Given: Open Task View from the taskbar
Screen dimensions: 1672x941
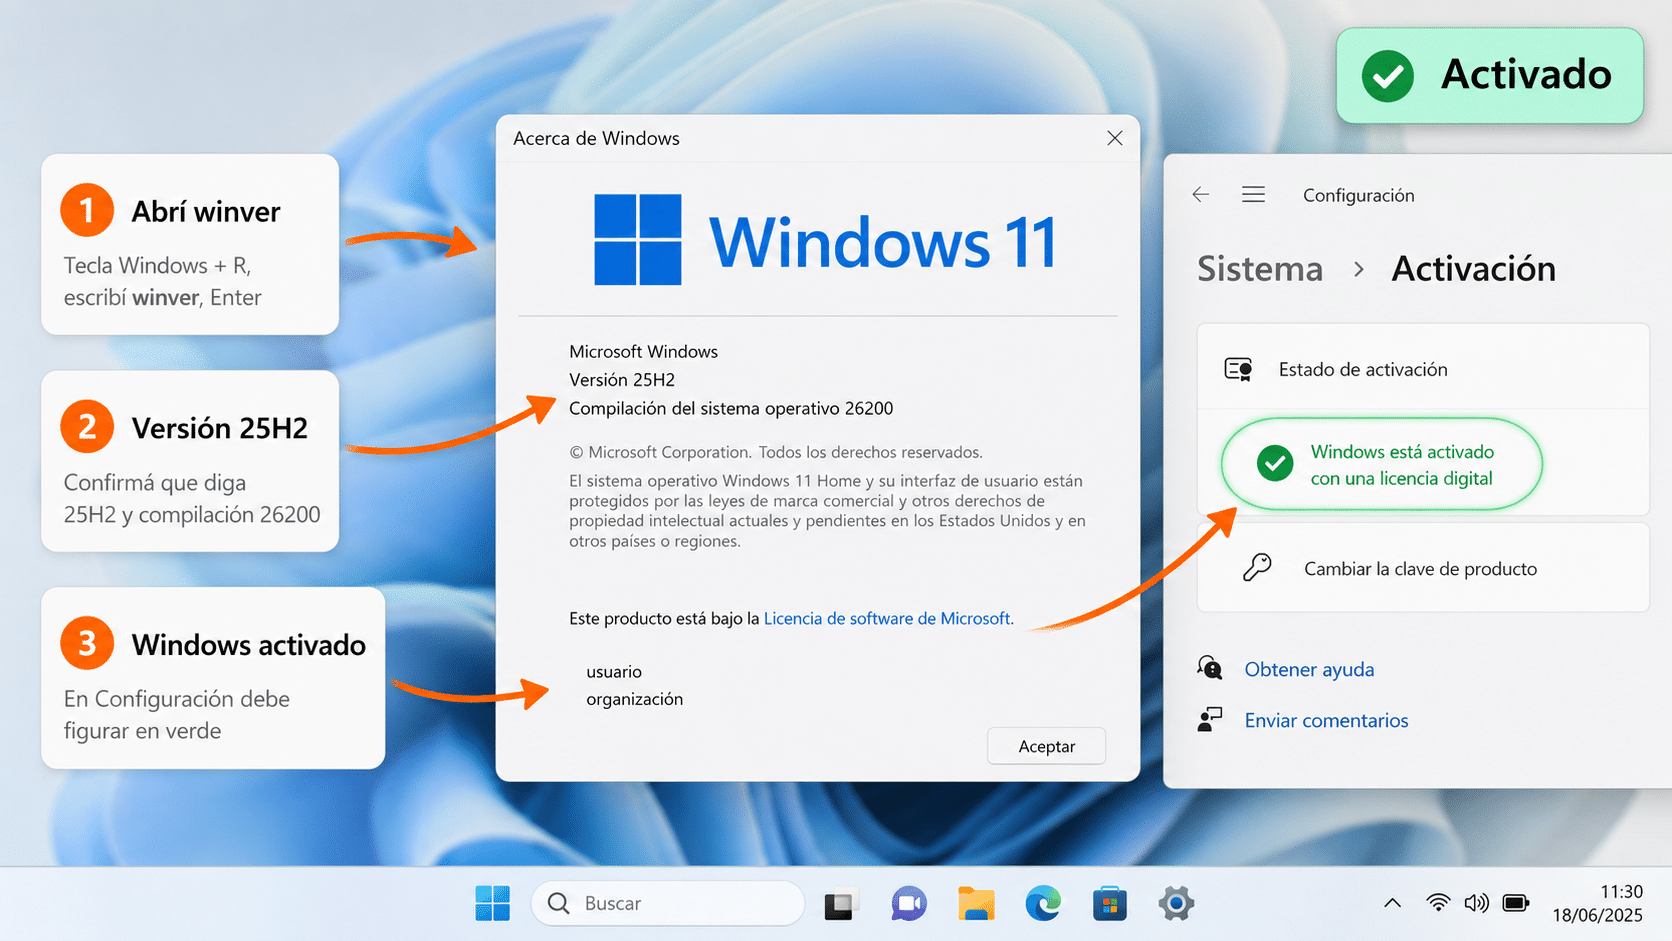Looking at the screenshot, I should [x=840, y=904].
